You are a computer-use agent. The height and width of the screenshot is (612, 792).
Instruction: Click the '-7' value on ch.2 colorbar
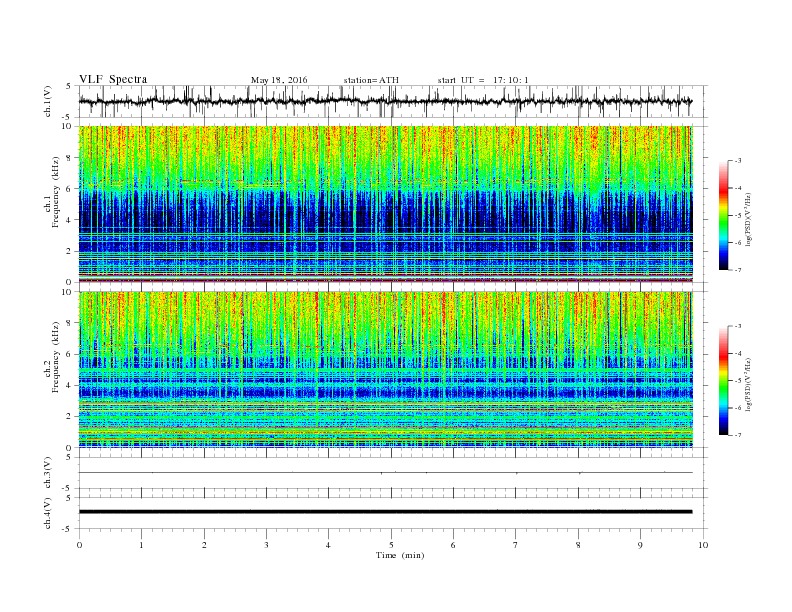pos(738,435)
